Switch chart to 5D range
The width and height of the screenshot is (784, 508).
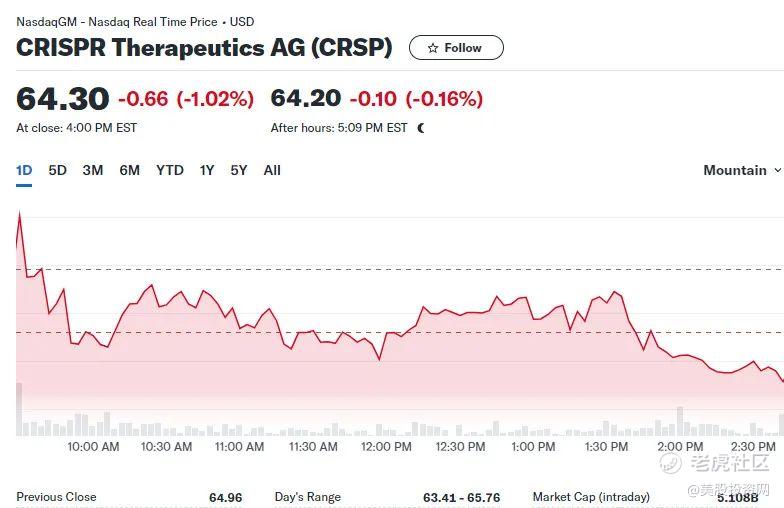pos(58,170)
